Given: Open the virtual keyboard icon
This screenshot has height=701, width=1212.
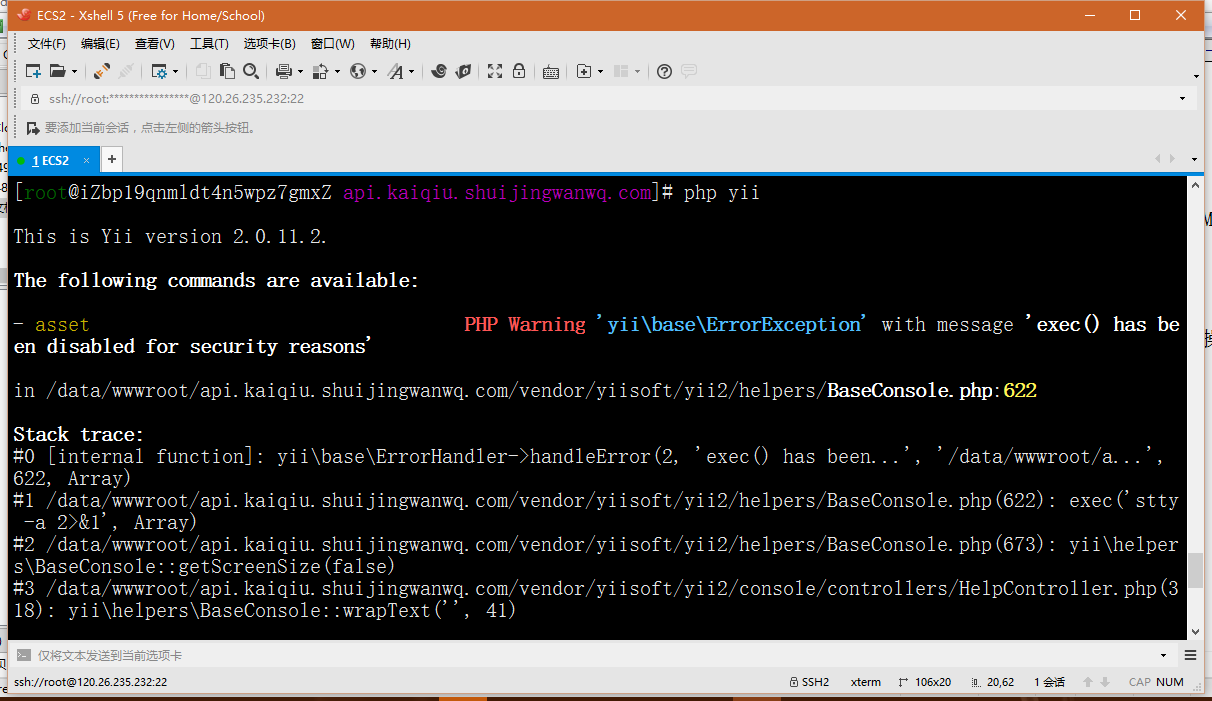Looking at the screenshot, I should 550,71.
